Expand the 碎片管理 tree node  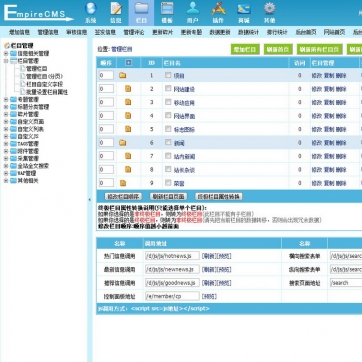6,114
